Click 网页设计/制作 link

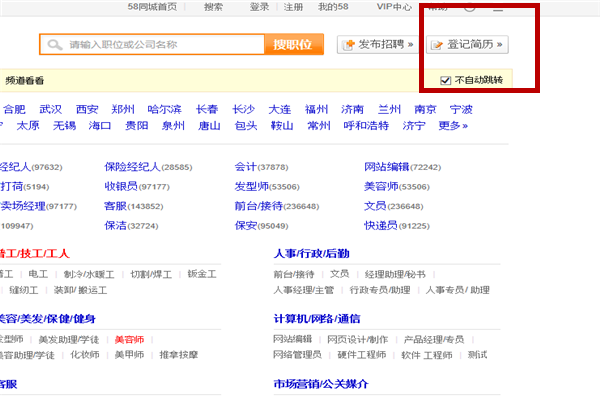point(357,339)
